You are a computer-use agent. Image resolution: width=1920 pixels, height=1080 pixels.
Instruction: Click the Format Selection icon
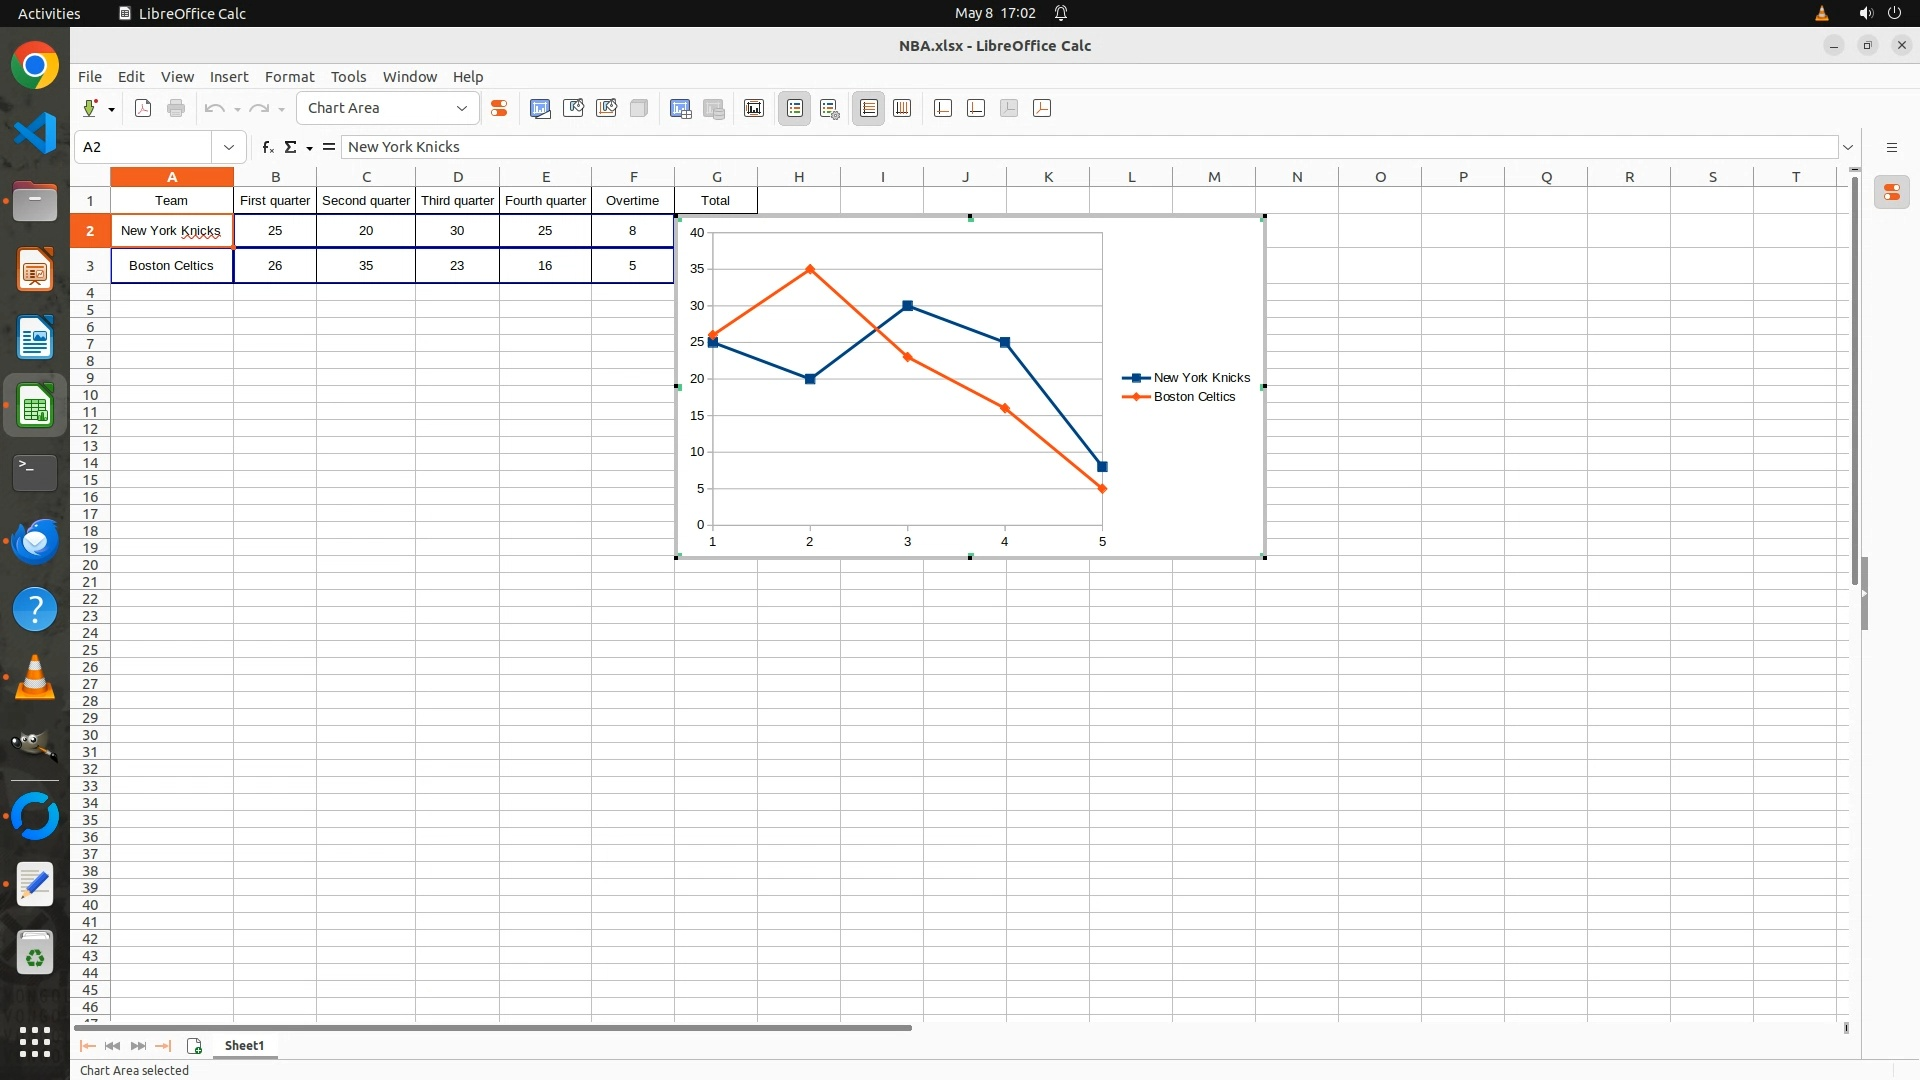tap(499, 108)
